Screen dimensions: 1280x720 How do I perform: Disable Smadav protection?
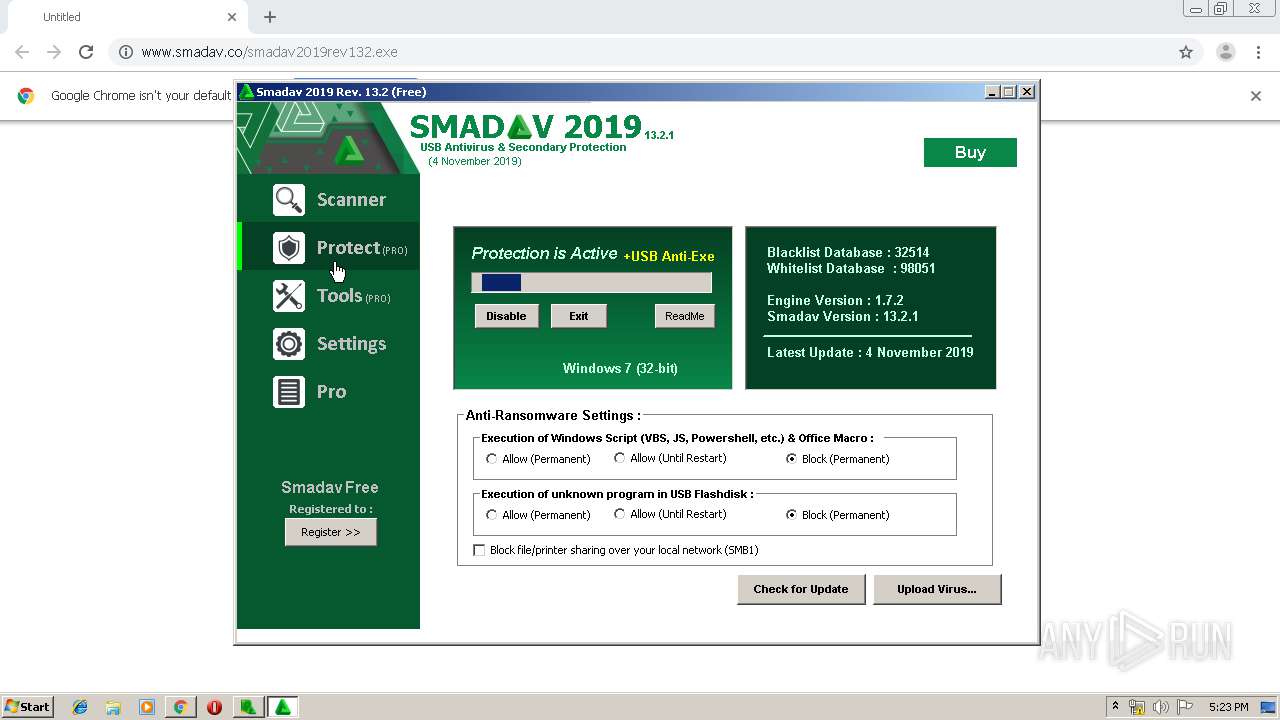[x=506, y=316]
